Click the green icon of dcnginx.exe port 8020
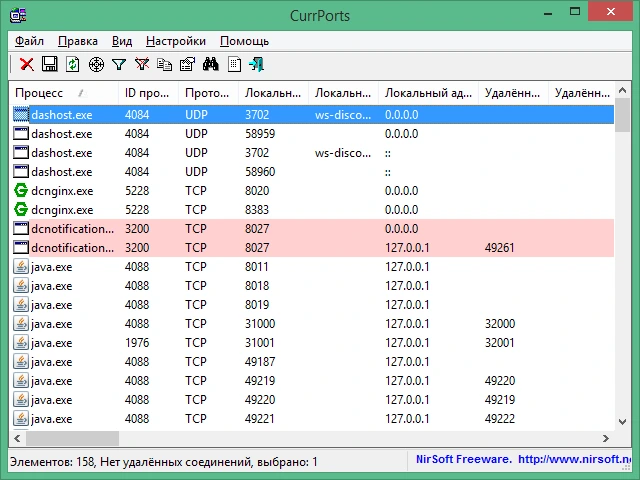 coord(21,191)
